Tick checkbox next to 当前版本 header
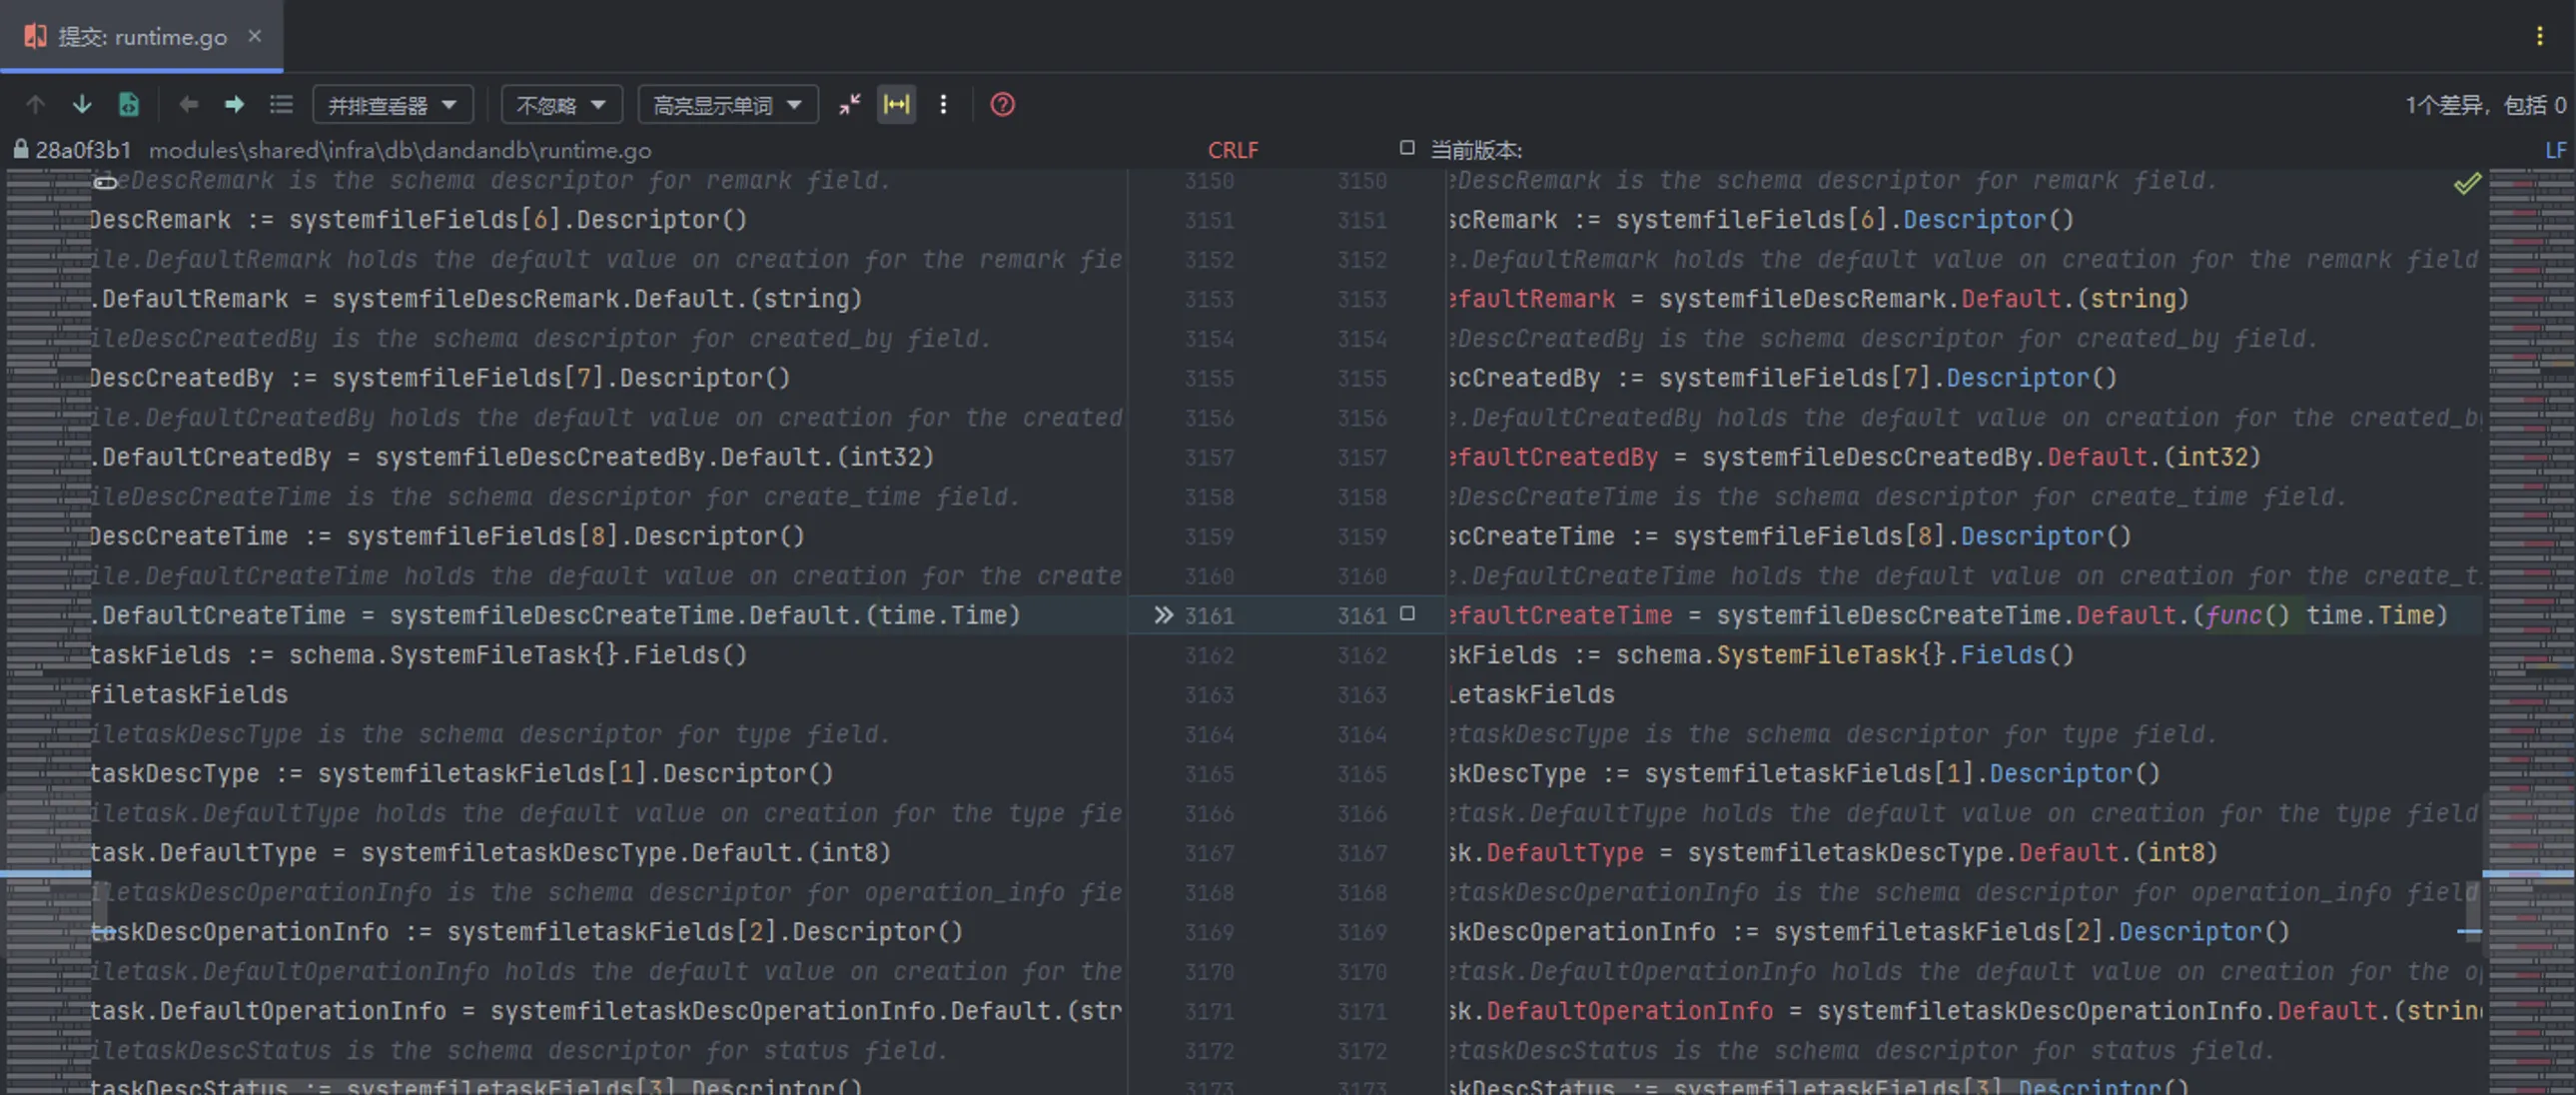Screen dimensions: 2576x1095 pyautogui.click(x=1407, y=148)
